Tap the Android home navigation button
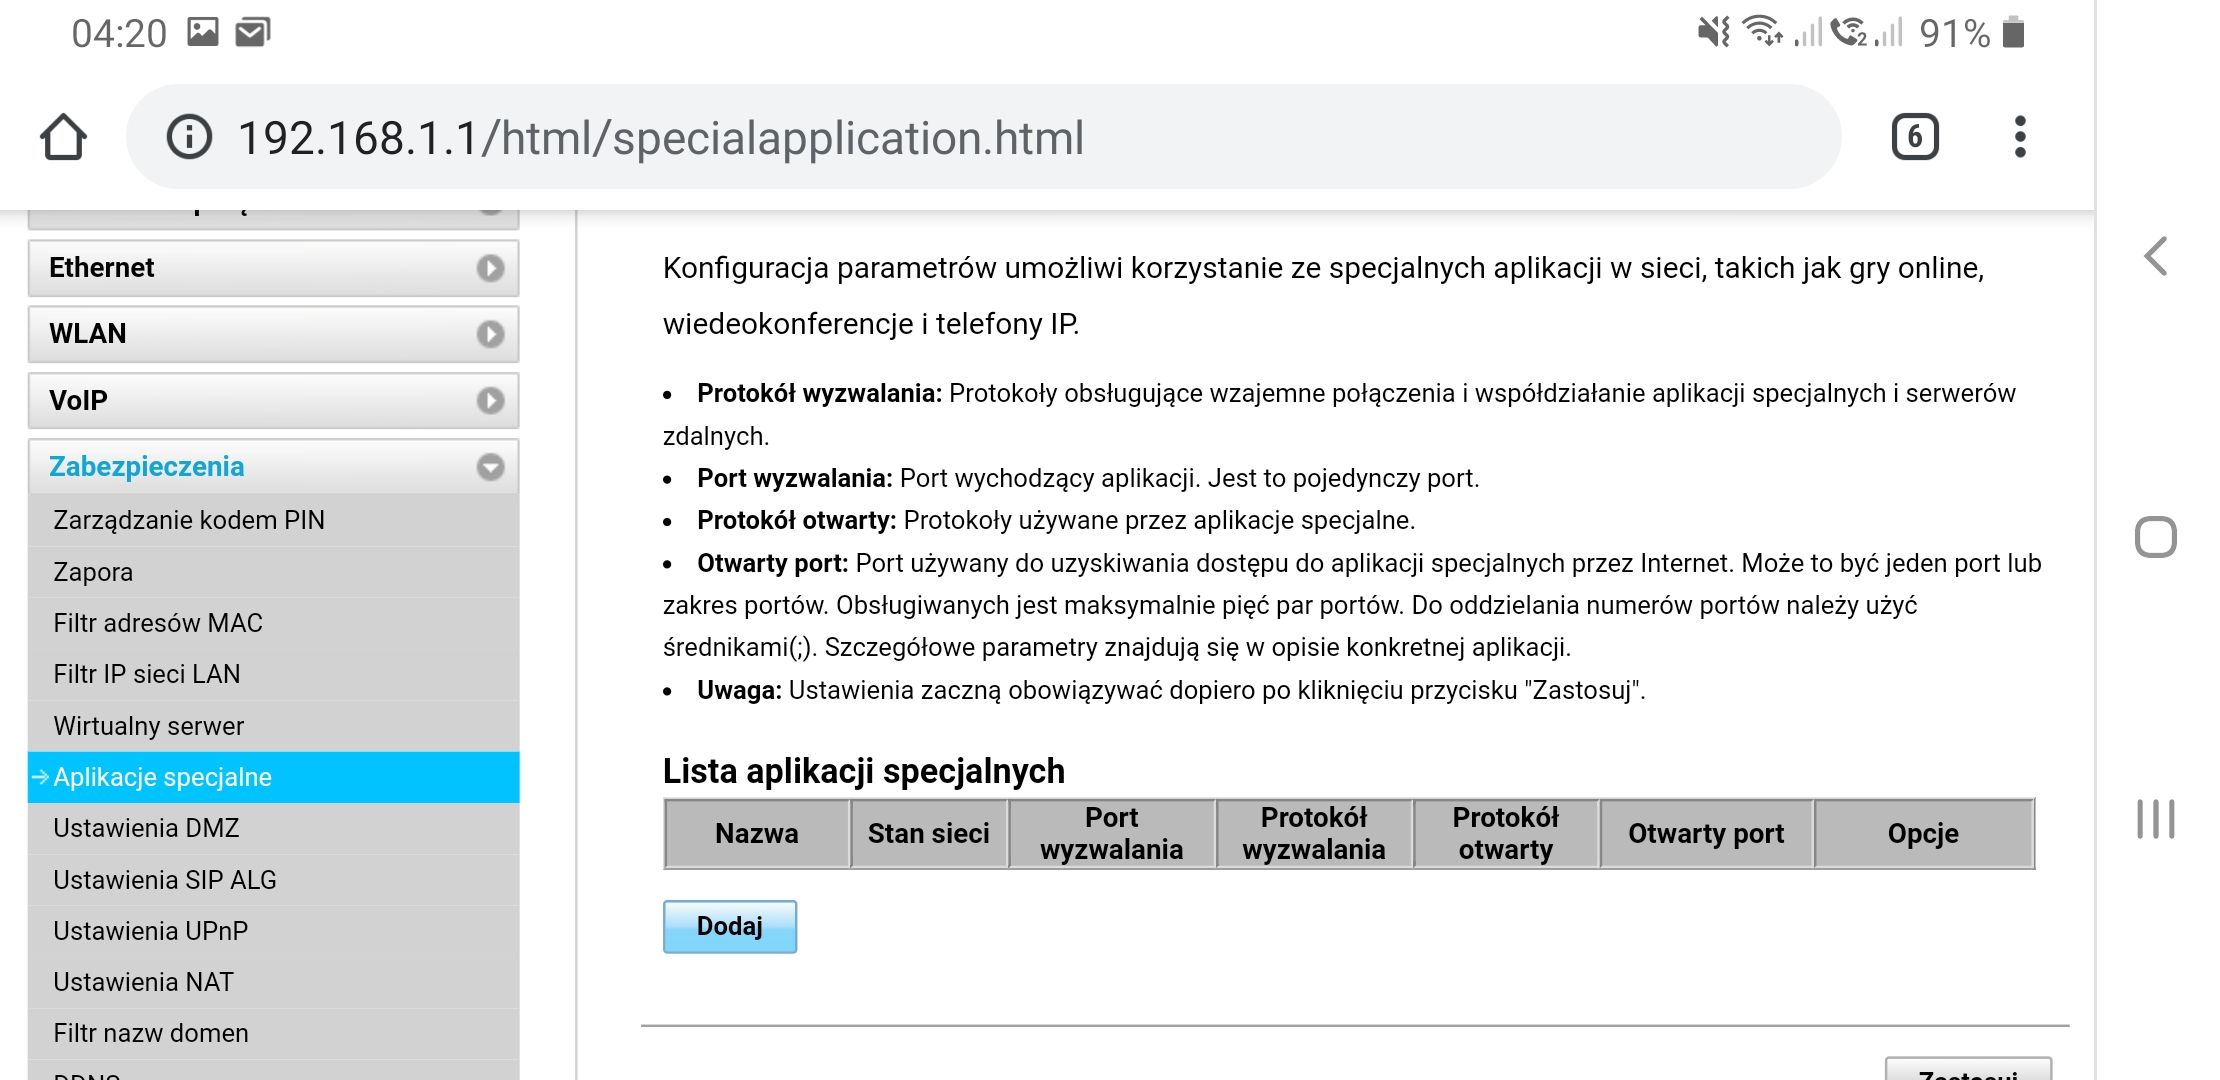 click(x=2155, y=537)
